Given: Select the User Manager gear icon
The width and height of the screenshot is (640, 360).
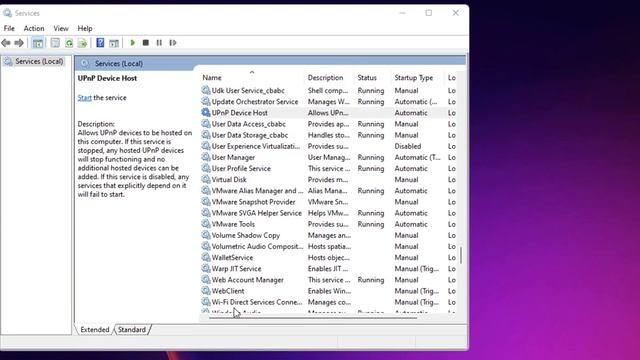Looking at the screenshot, I should coord(206,157).
